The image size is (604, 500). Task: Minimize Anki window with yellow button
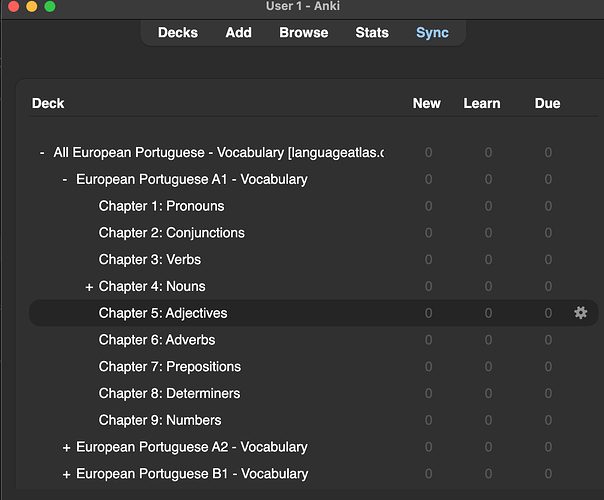pos(32,6)
